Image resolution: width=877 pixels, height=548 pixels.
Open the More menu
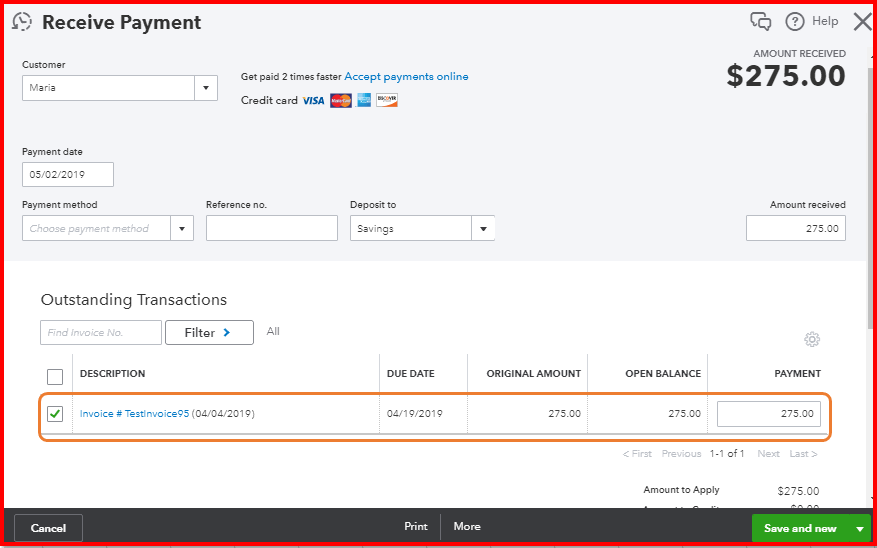click(x=467, y=526)
